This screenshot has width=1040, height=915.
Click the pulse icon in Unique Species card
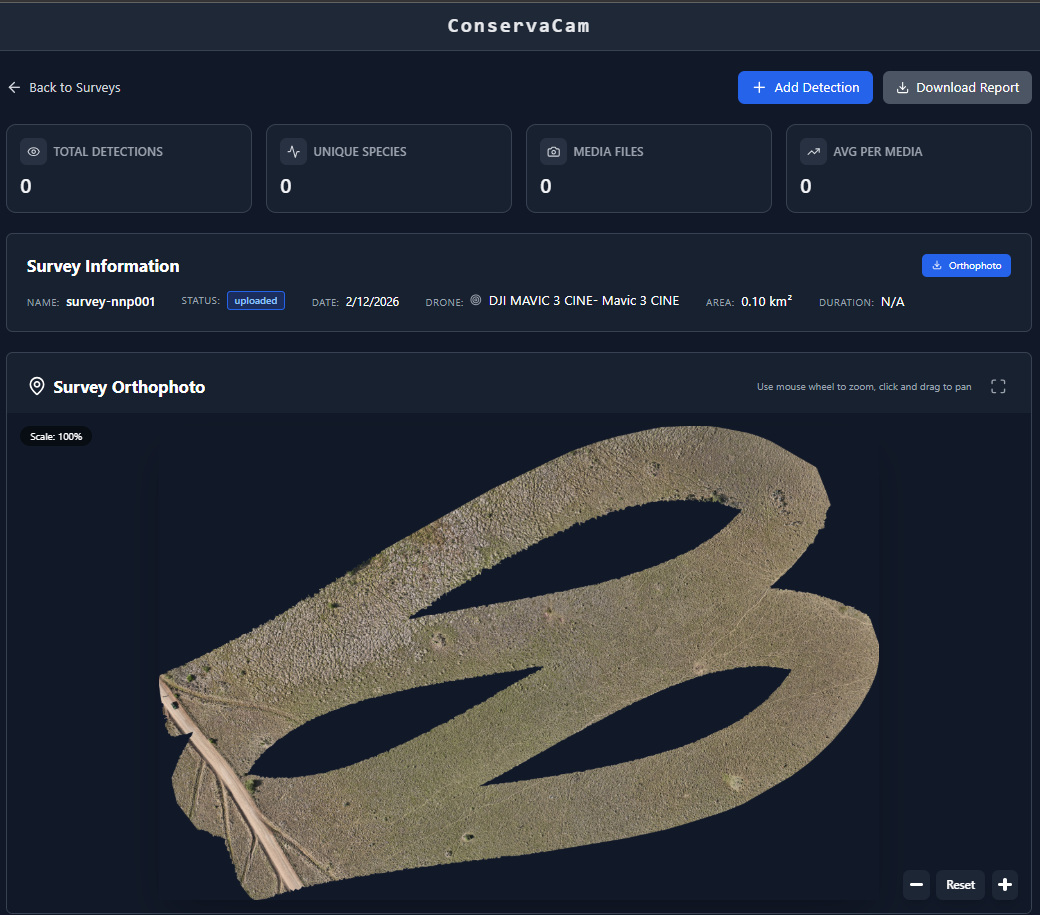[x=294, y=152]
